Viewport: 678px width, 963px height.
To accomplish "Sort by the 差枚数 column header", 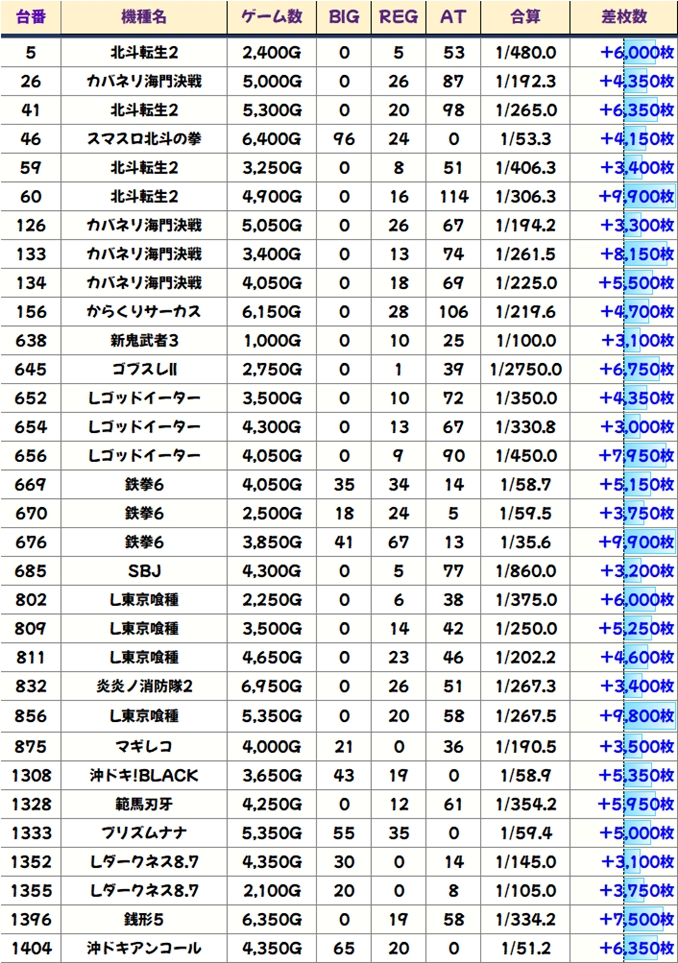I will 623,17.
